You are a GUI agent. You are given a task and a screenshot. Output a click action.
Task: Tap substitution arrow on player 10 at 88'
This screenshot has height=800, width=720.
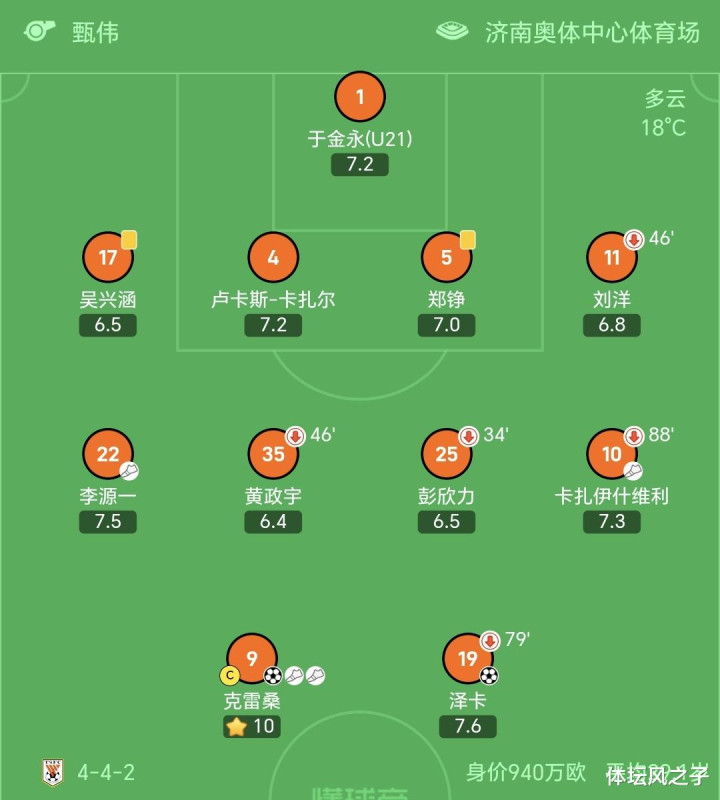click(634, 436)
